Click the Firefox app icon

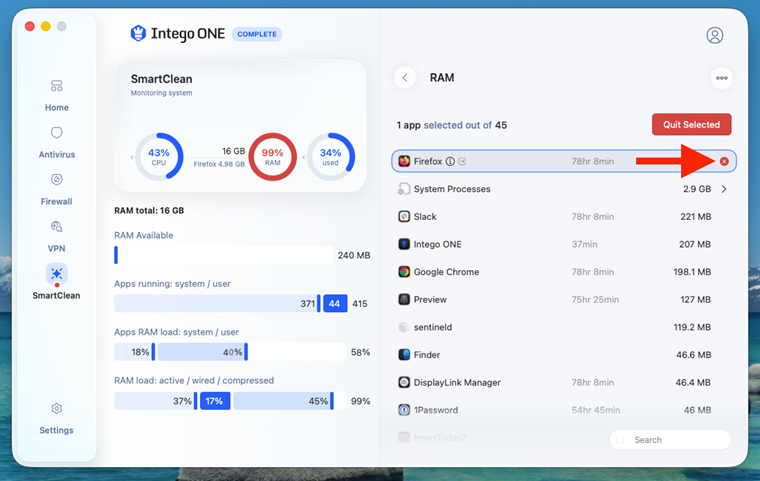(x=404, y=161)
